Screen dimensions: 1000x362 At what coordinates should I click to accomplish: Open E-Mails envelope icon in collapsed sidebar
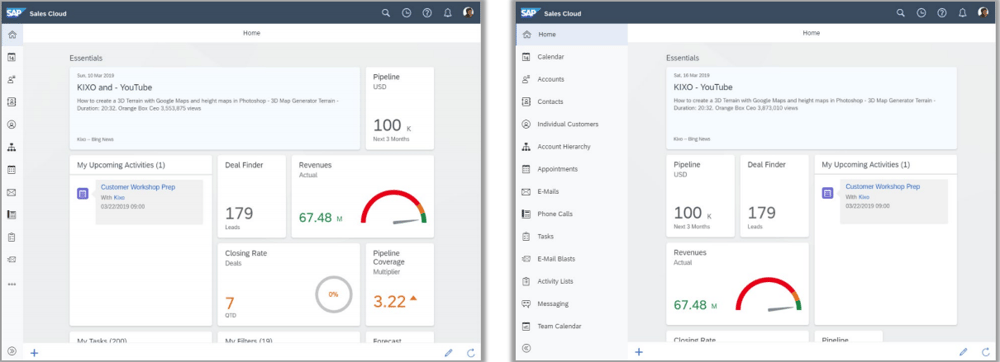[11, 192]
